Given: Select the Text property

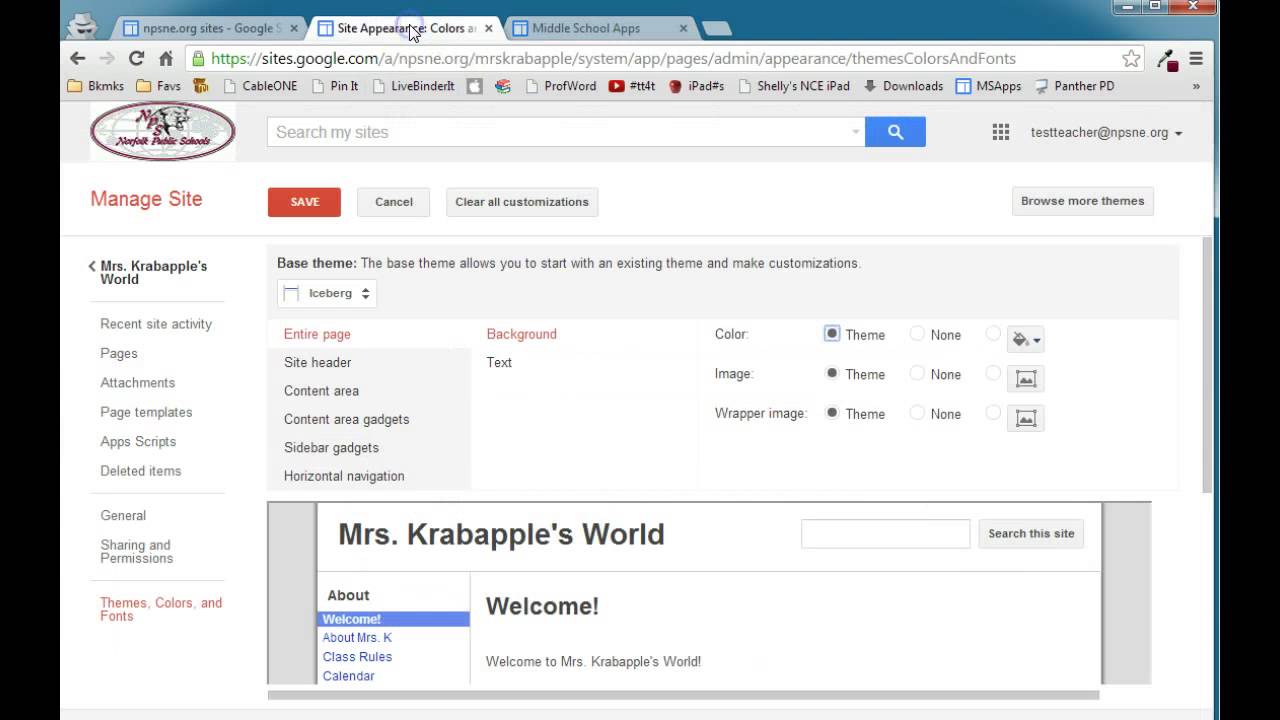Looking at the screenshot, I should pos(499,362).
